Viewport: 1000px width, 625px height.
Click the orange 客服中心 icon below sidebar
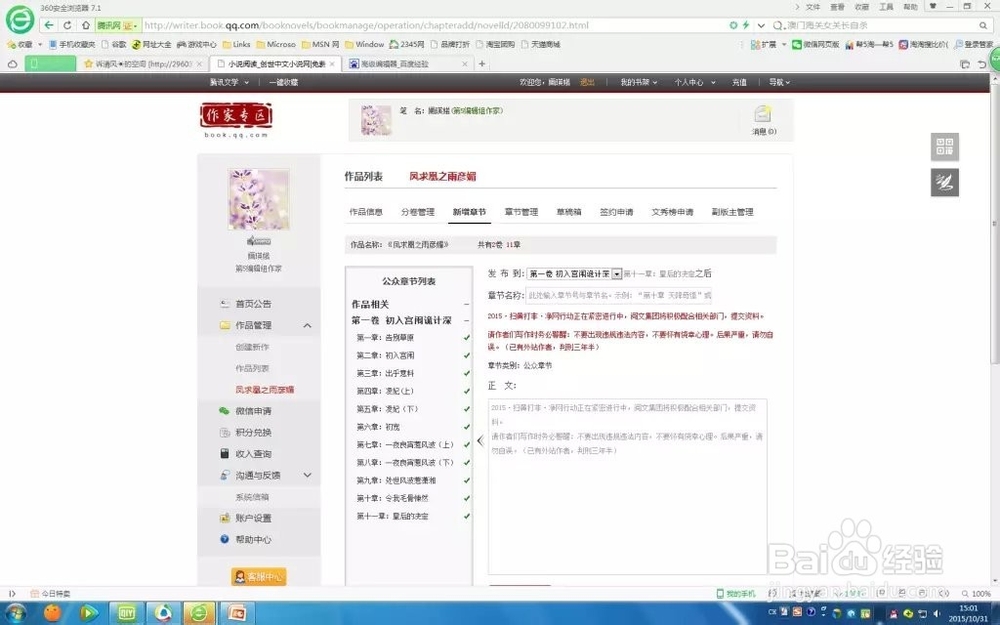[x=258, y=577]
